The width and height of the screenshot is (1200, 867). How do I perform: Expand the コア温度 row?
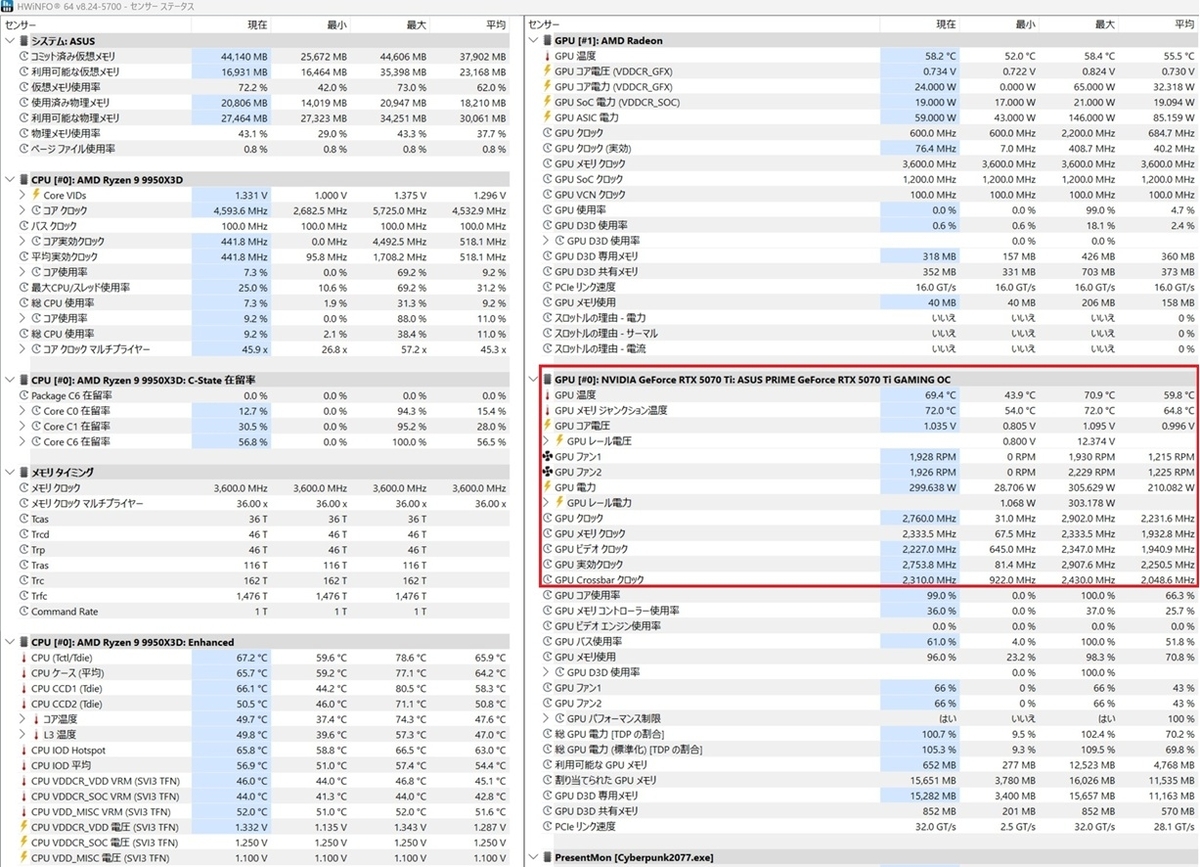(x=22, y=719)
